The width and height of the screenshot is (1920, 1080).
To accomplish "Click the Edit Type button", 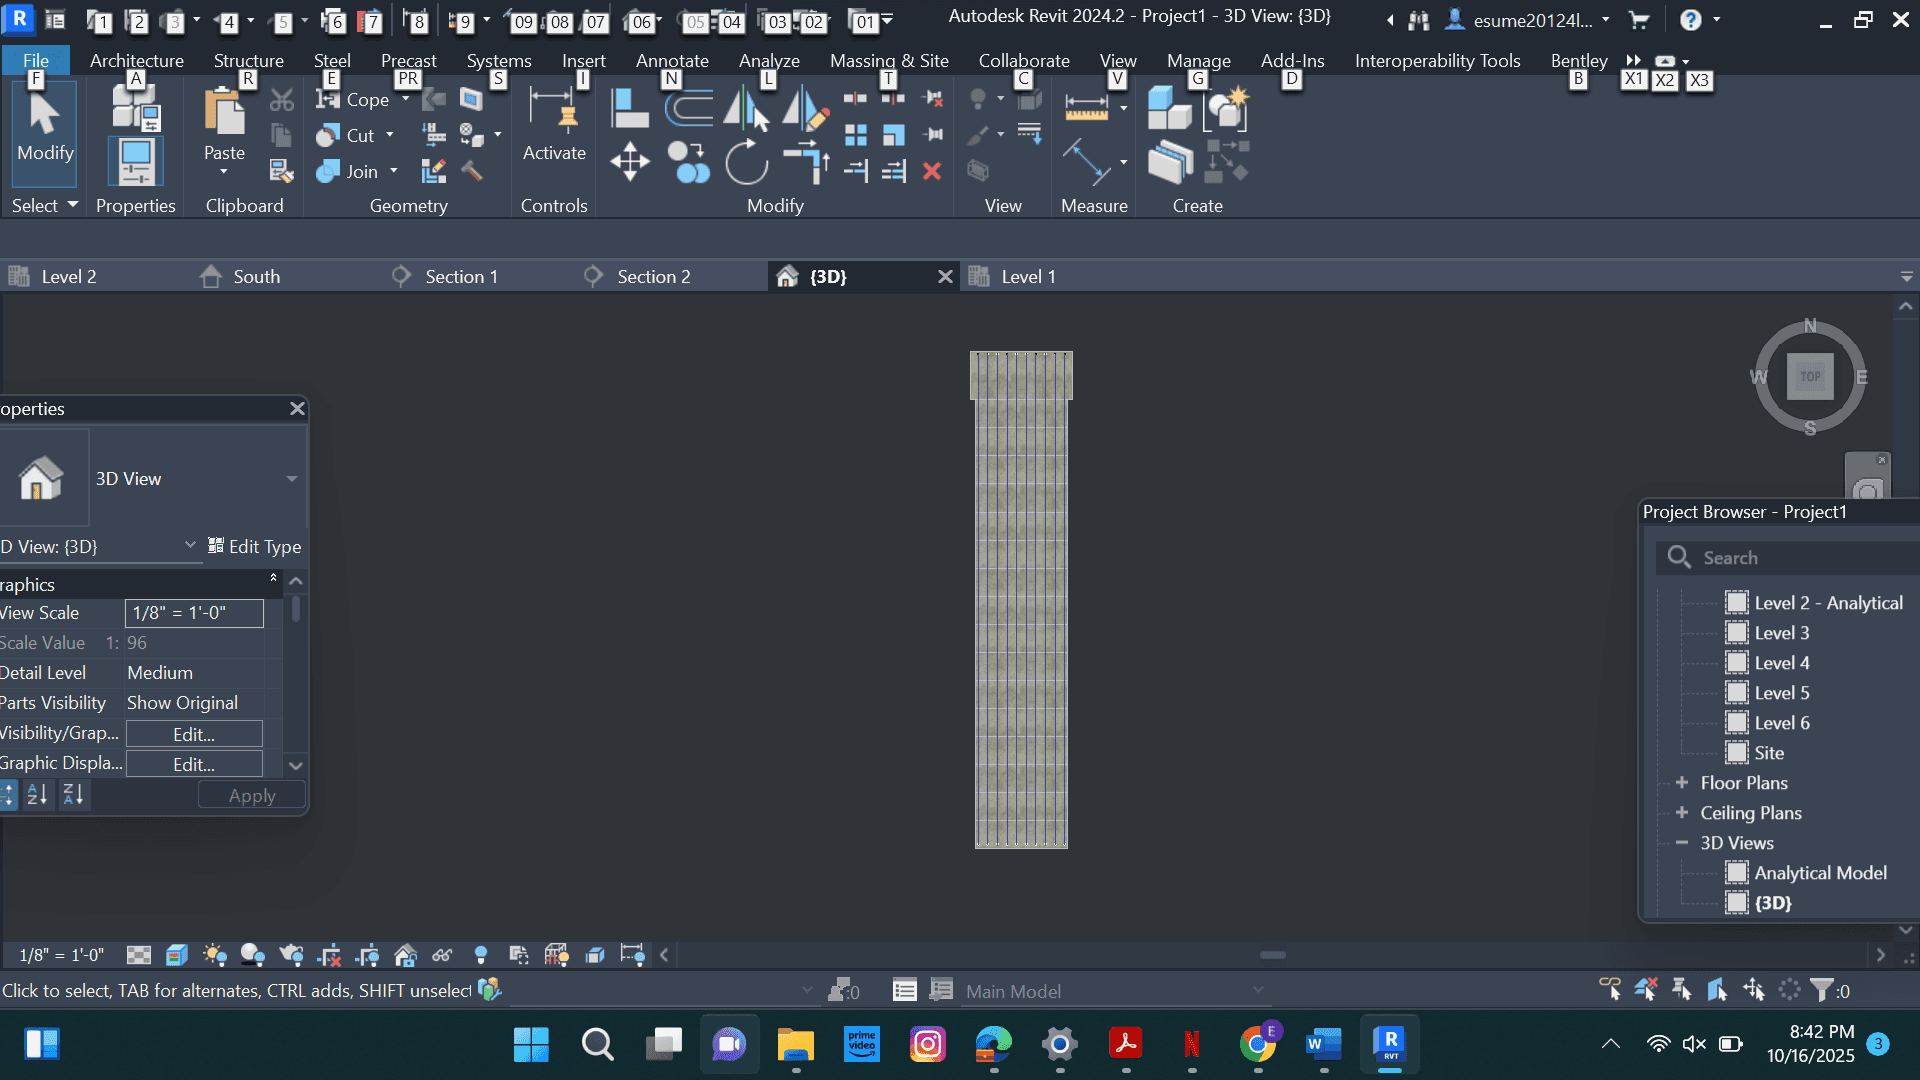I will tap(254, 547).
